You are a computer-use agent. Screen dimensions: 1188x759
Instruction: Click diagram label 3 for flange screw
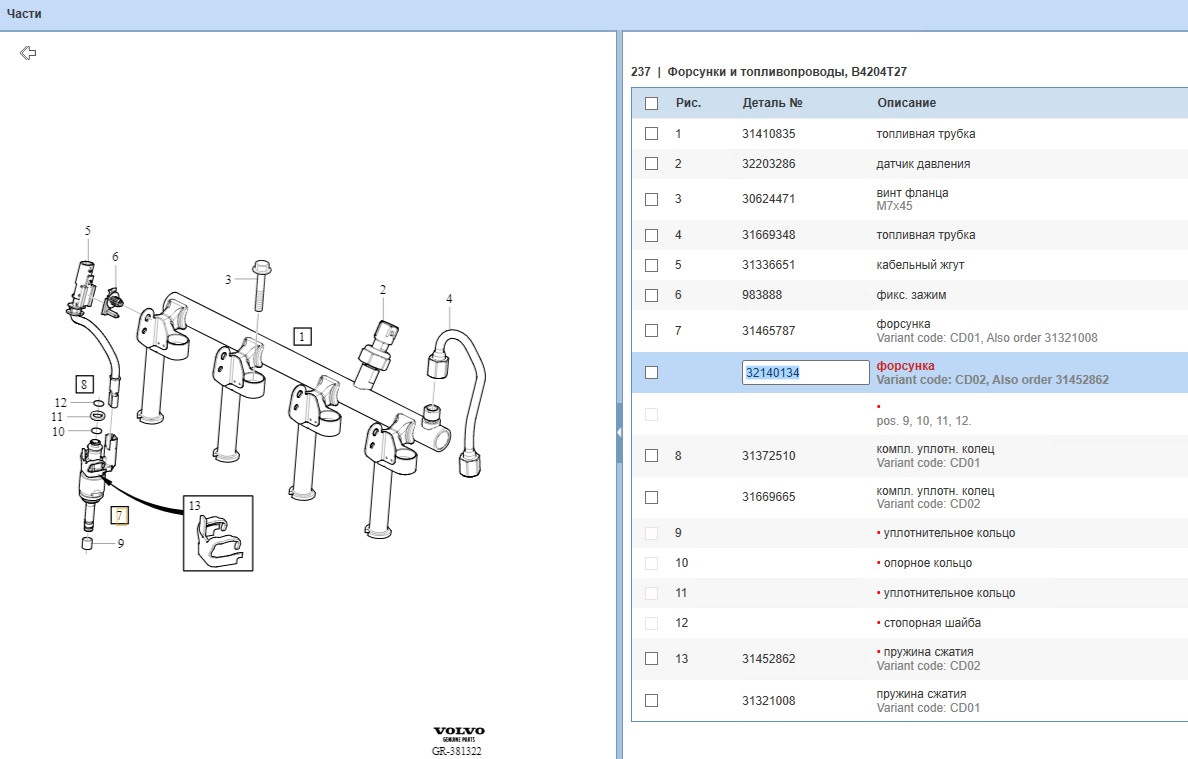[228, 280]
